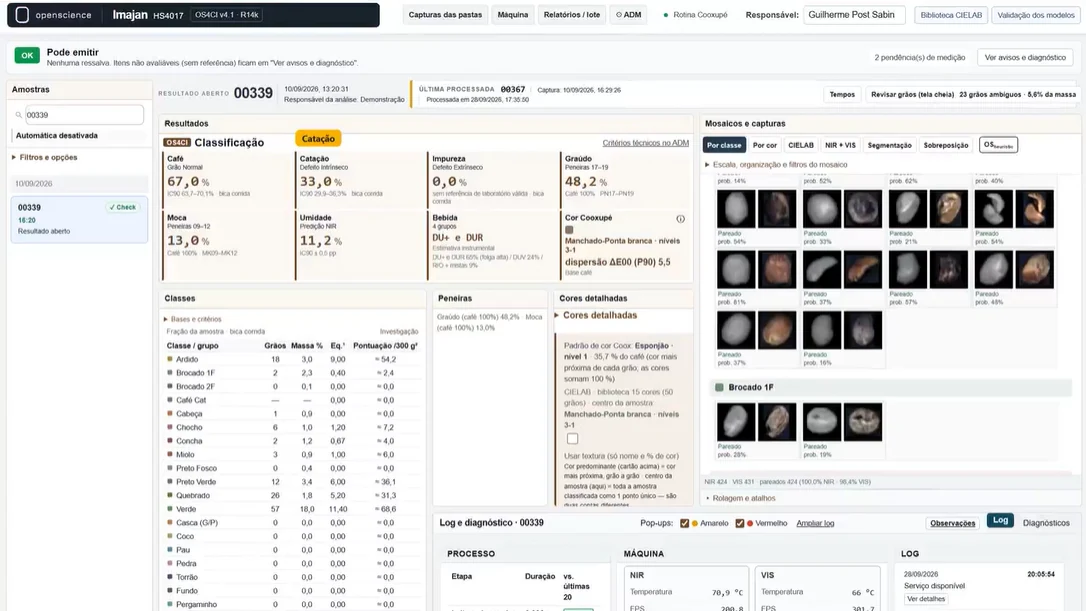The width and height of the screenshot is (1086, 611).
Task: Open color grain thumbnail labeled prob. 48%
Action: pyautogui.click(x=1035, y=269)
